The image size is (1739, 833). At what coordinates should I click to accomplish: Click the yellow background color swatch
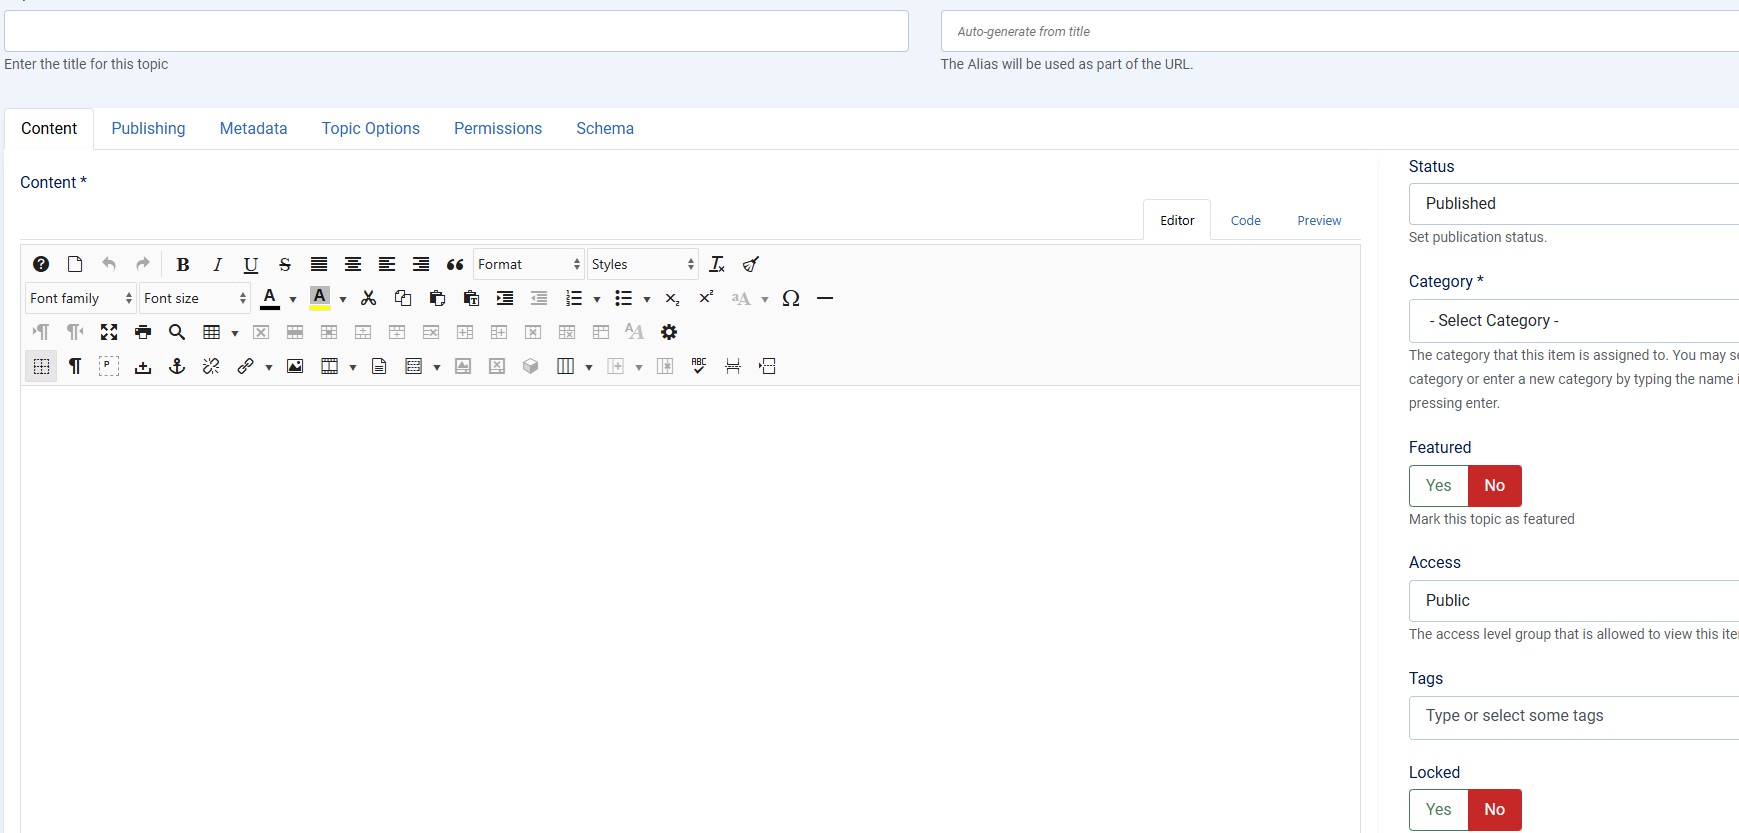click(x=320, y=298)
